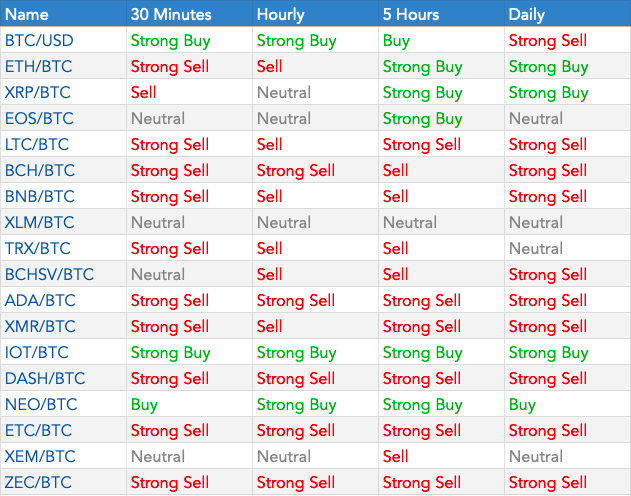Click NEO/BTC 30 Minutes Buy cell
631x496 pixels.
(x=144, y=404)
